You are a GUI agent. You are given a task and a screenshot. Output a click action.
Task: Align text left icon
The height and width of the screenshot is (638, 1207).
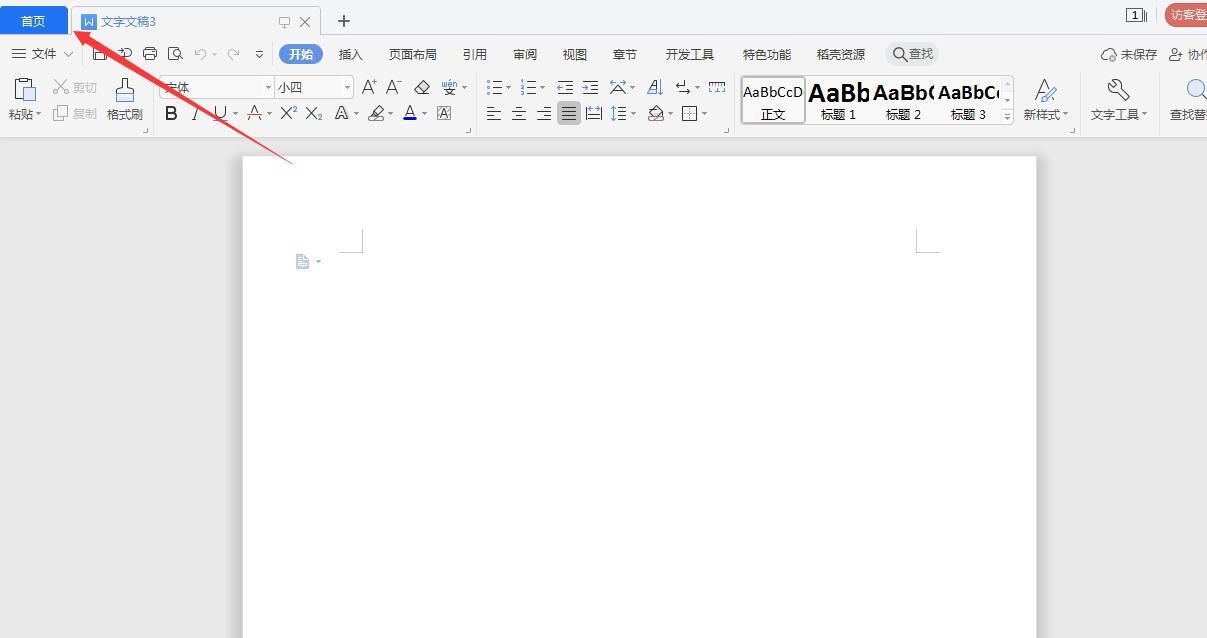(x=494, y=114)
